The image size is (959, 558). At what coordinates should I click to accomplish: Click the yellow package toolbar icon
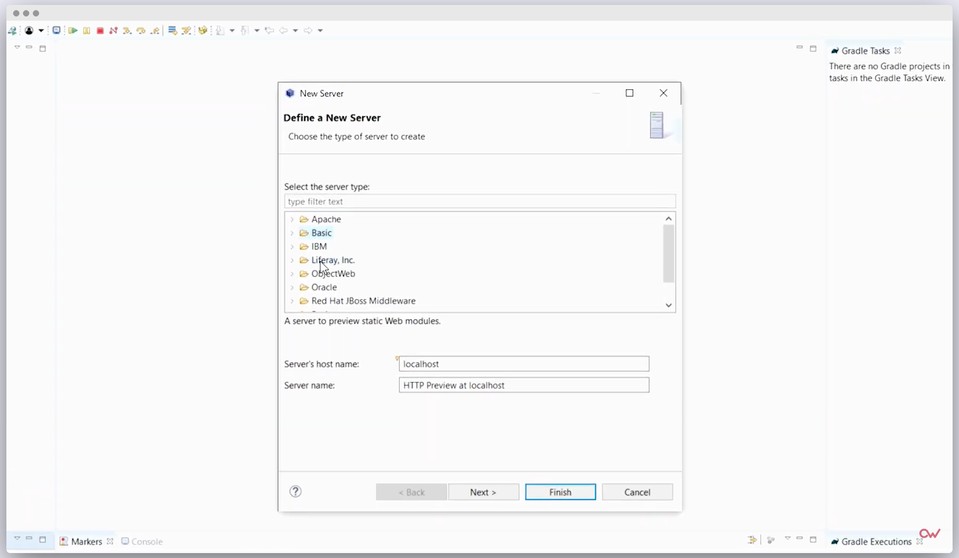202,31
